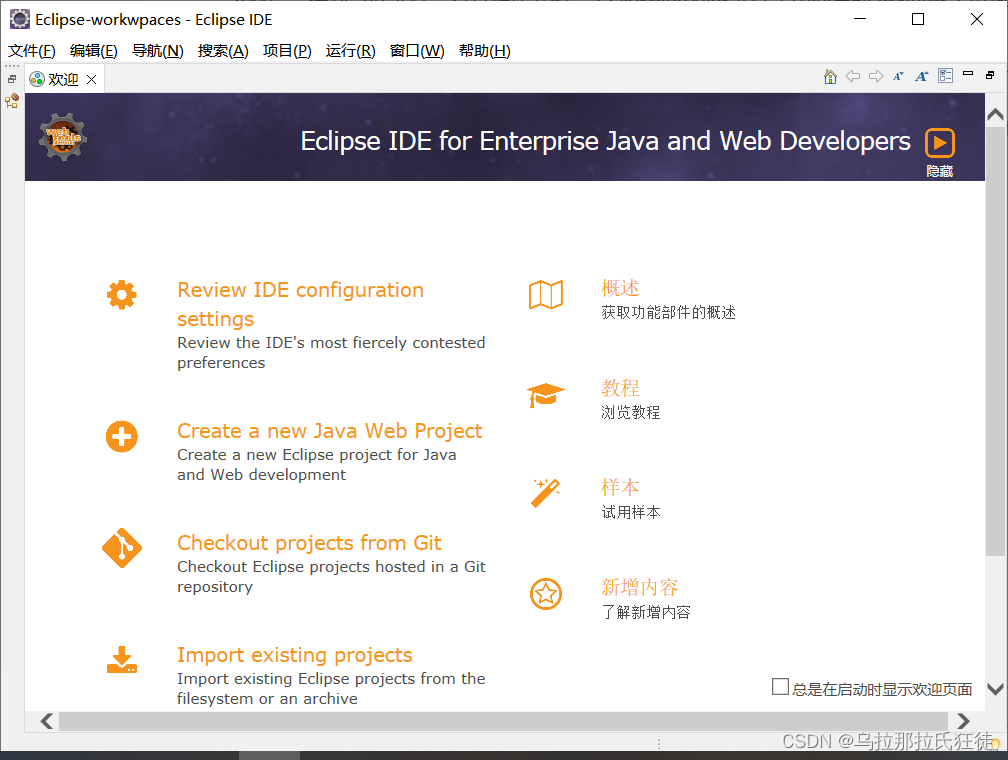Screen dimensions: 1008x760
Task: Click the orange play button in the banner
Action: click(940, 142)
